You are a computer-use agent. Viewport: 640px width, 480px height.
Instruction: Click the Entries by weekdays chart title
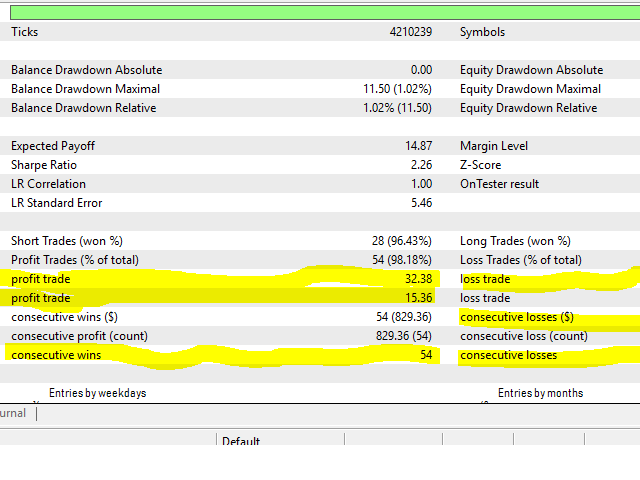tap(98, 393)
